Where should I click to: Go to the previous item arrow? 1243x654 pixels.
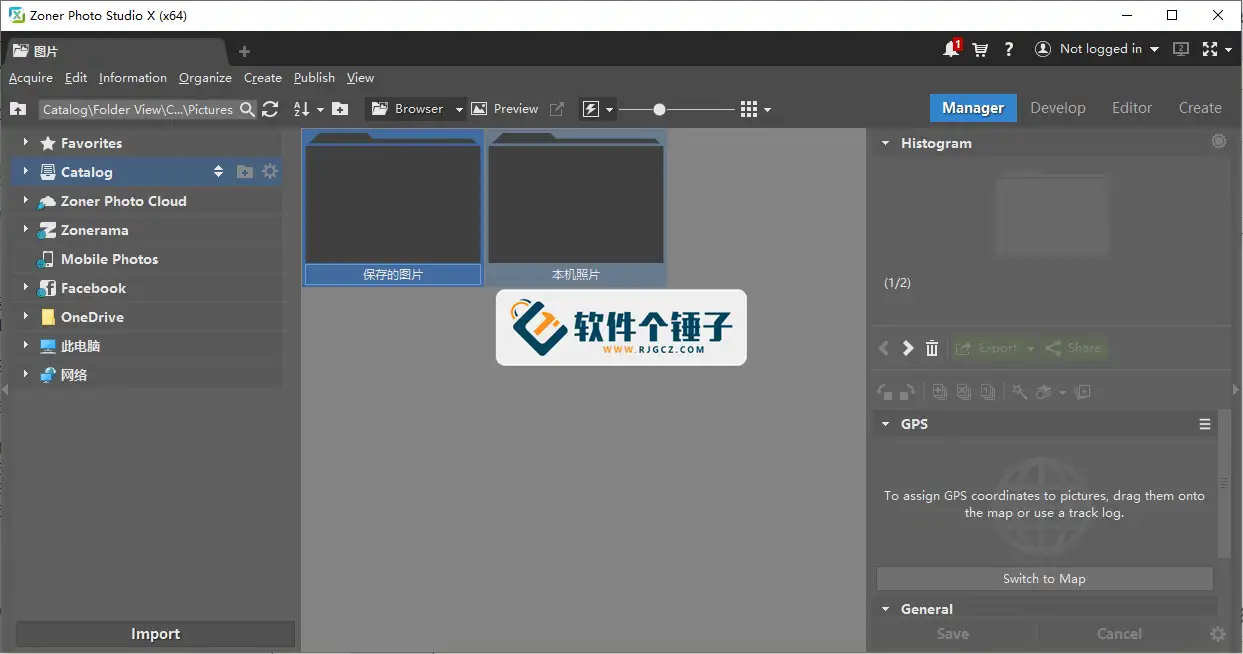884,348
